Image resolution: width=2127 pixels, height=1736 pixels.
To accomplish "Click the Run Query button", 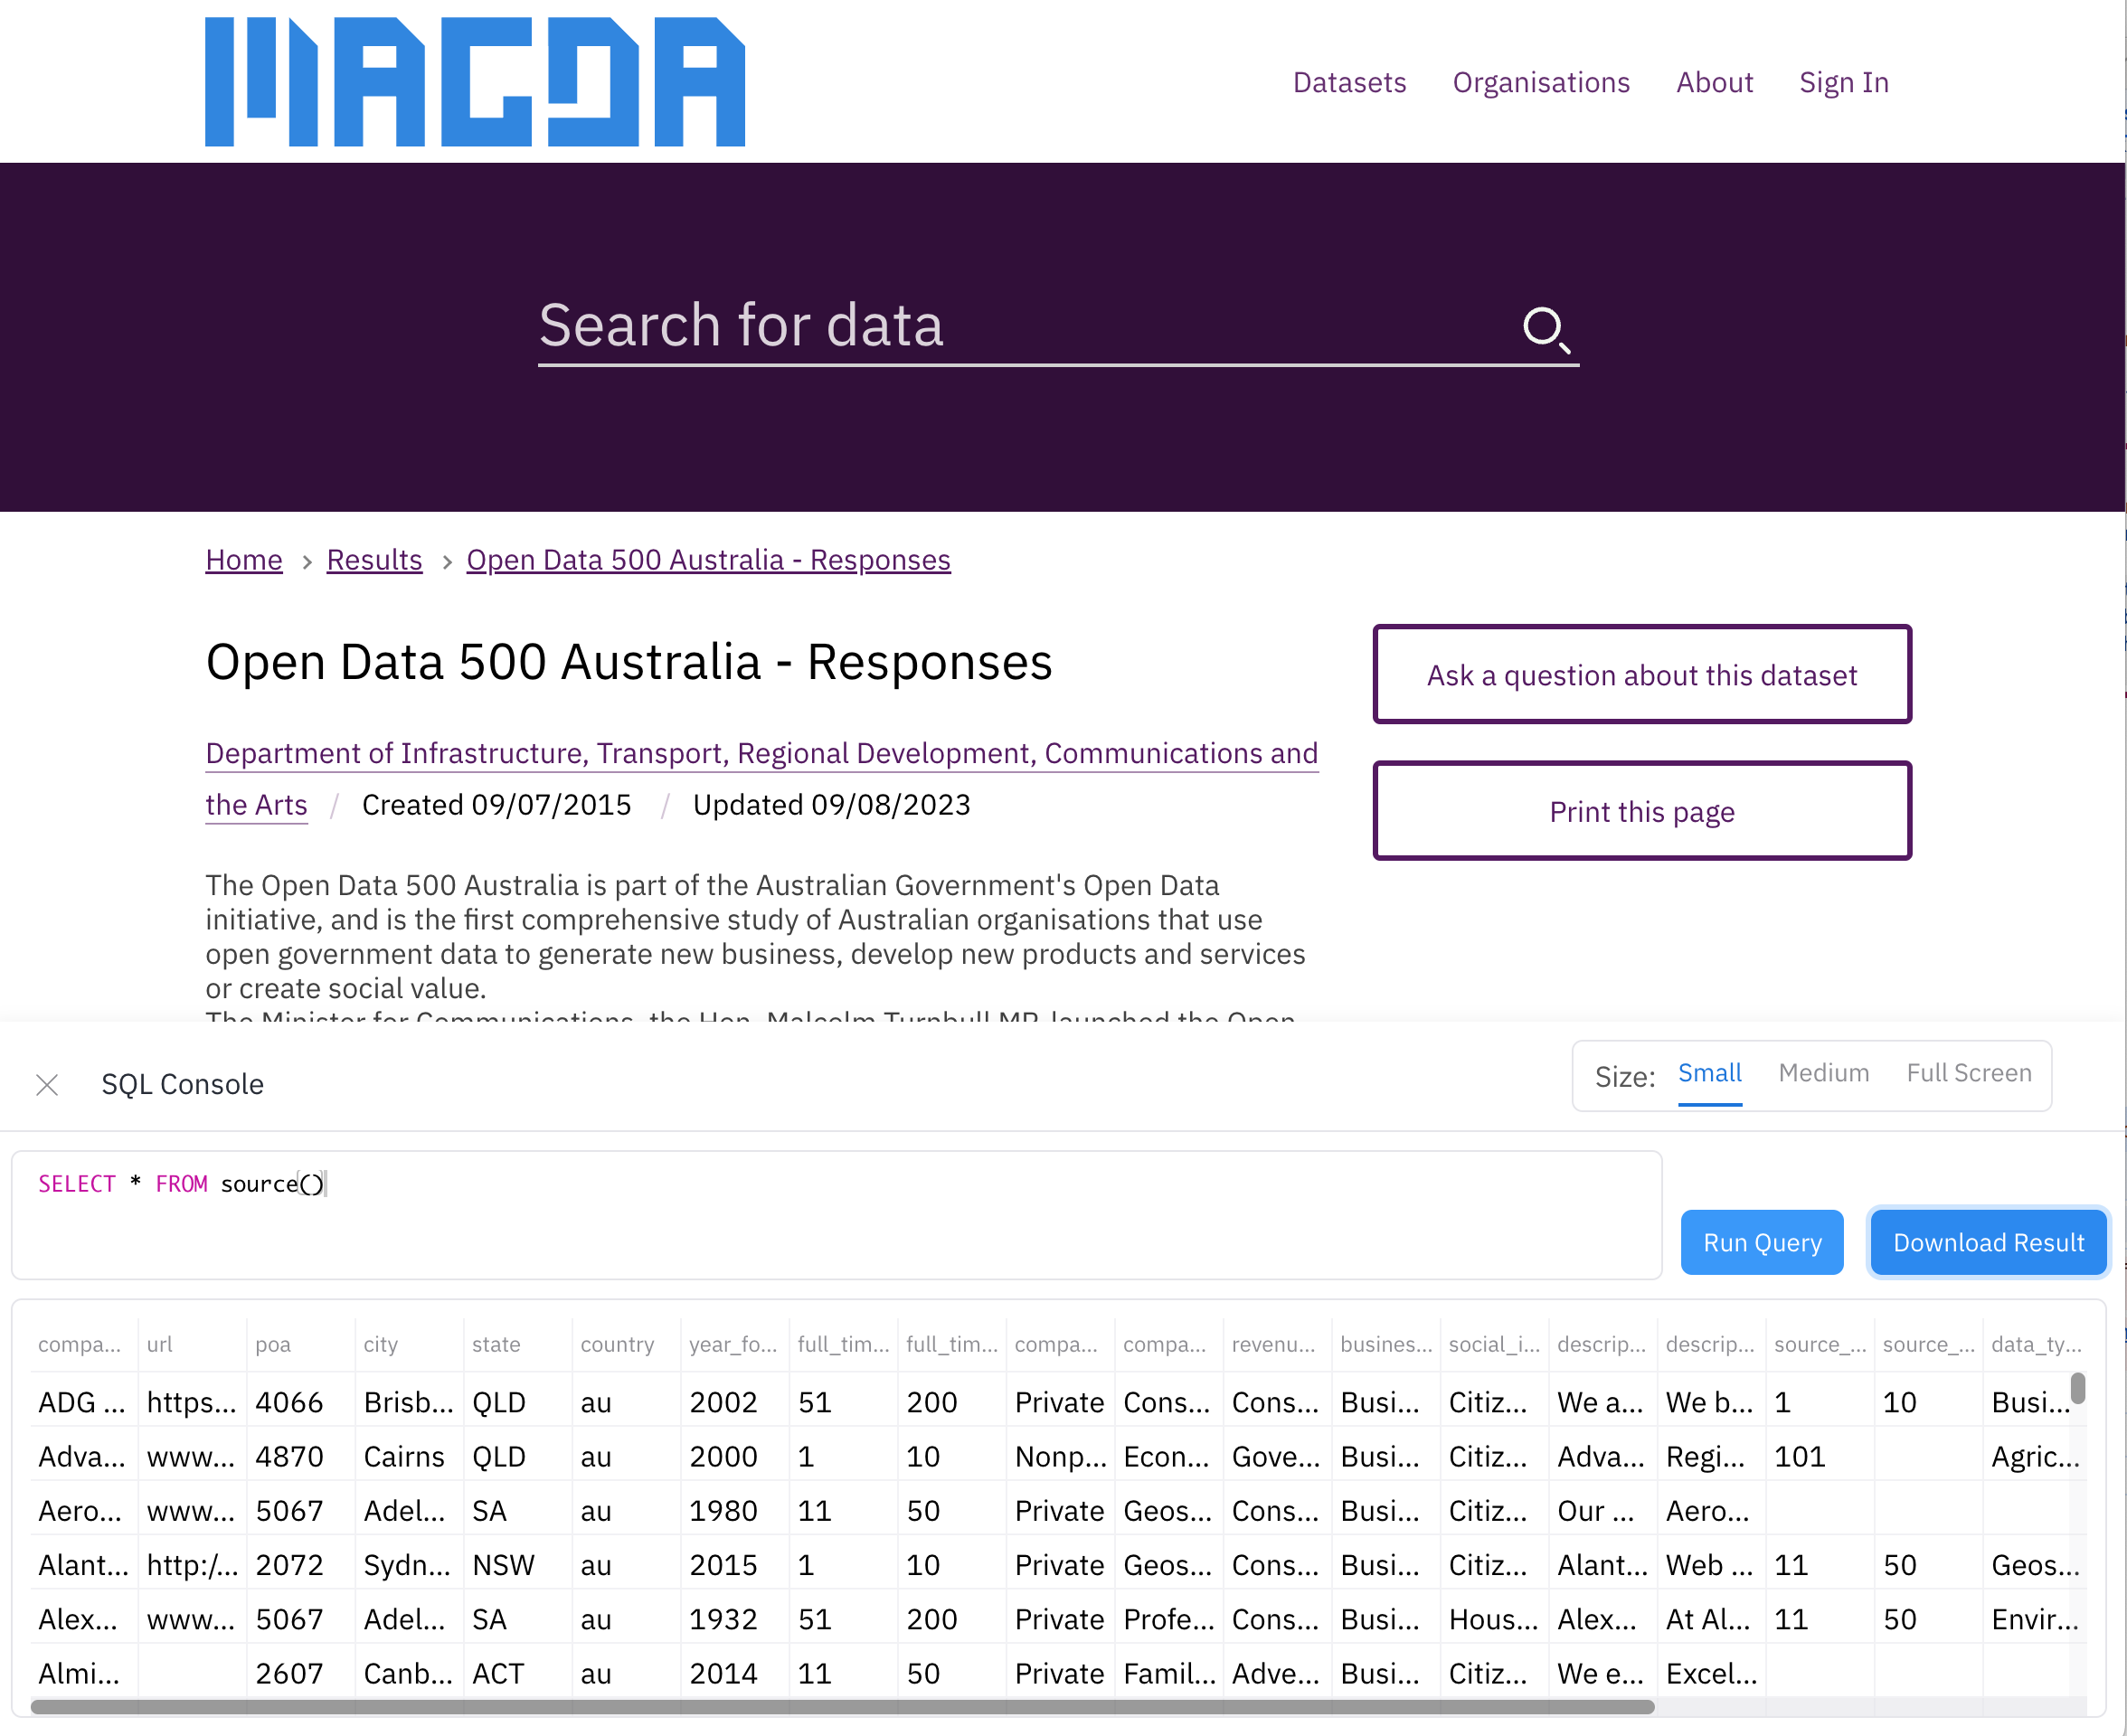I will (x=1761, y=1243).
